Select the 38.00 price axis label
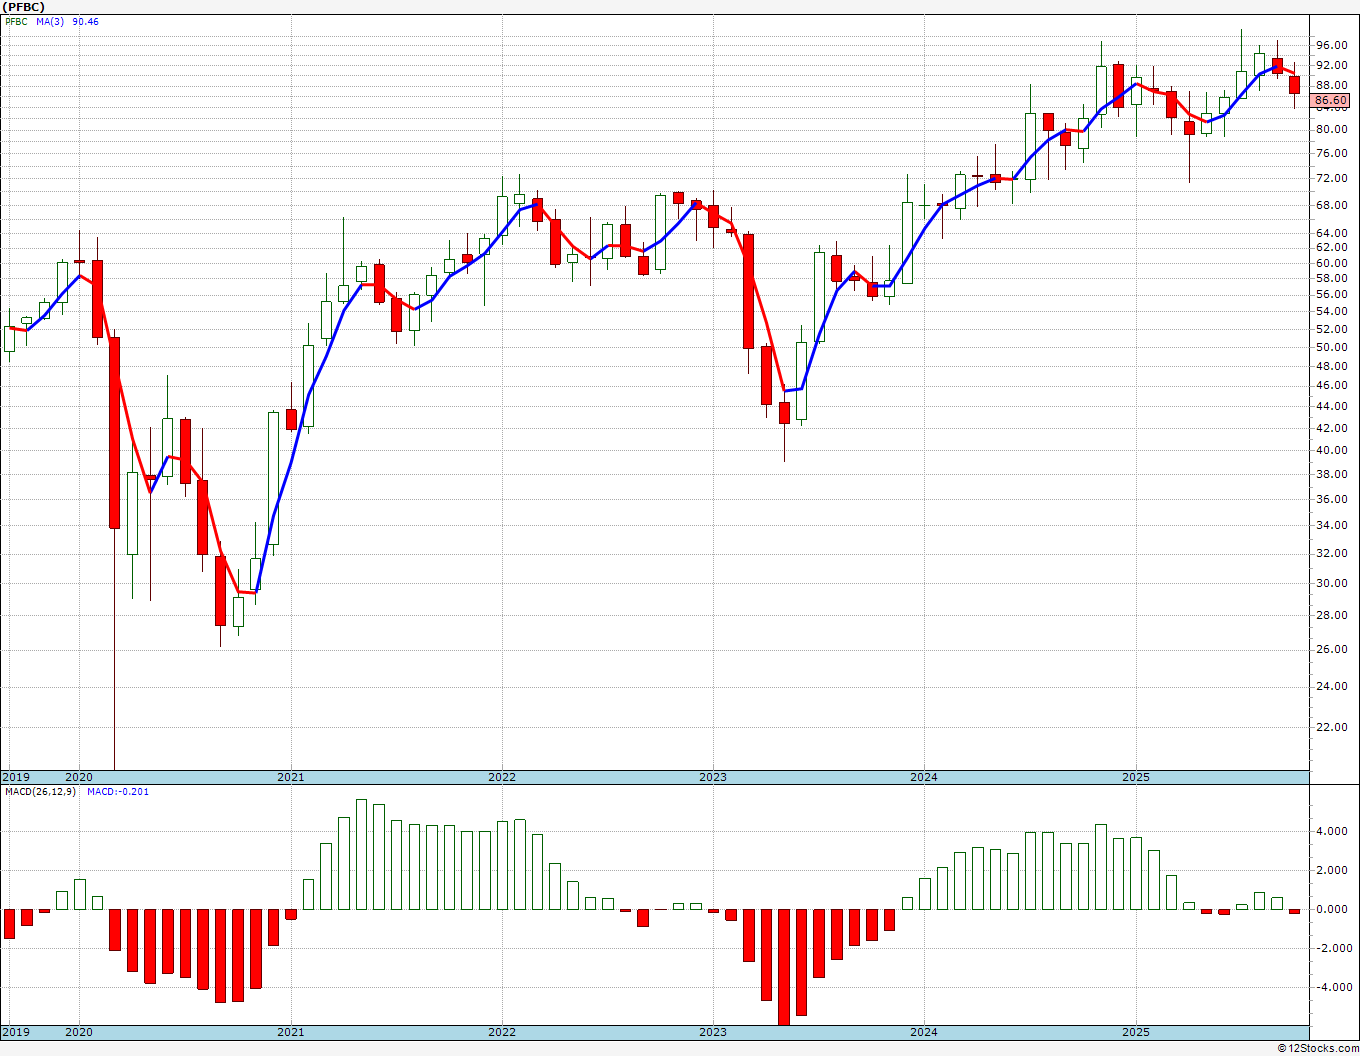Viewport: 1360px width, 1056px height. coord(1332,474)
